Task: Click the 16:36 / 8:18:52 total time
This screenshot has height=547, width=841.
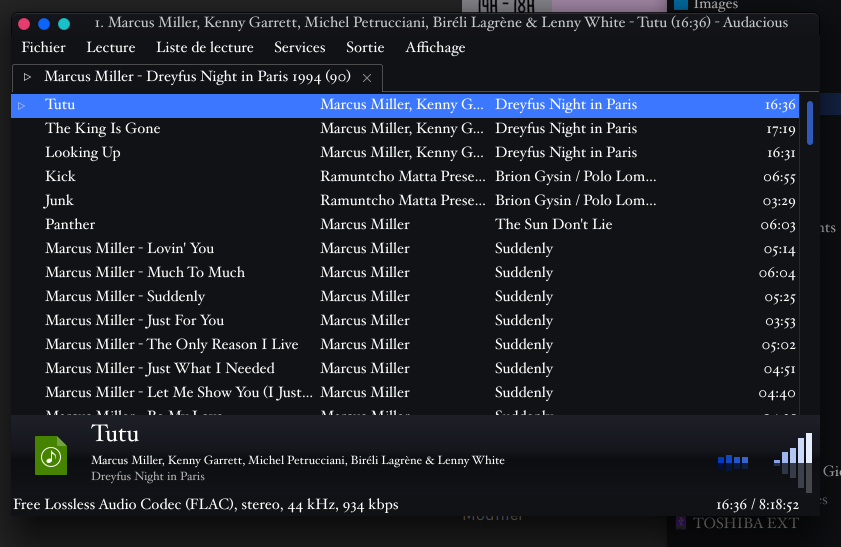Action: 757,505
